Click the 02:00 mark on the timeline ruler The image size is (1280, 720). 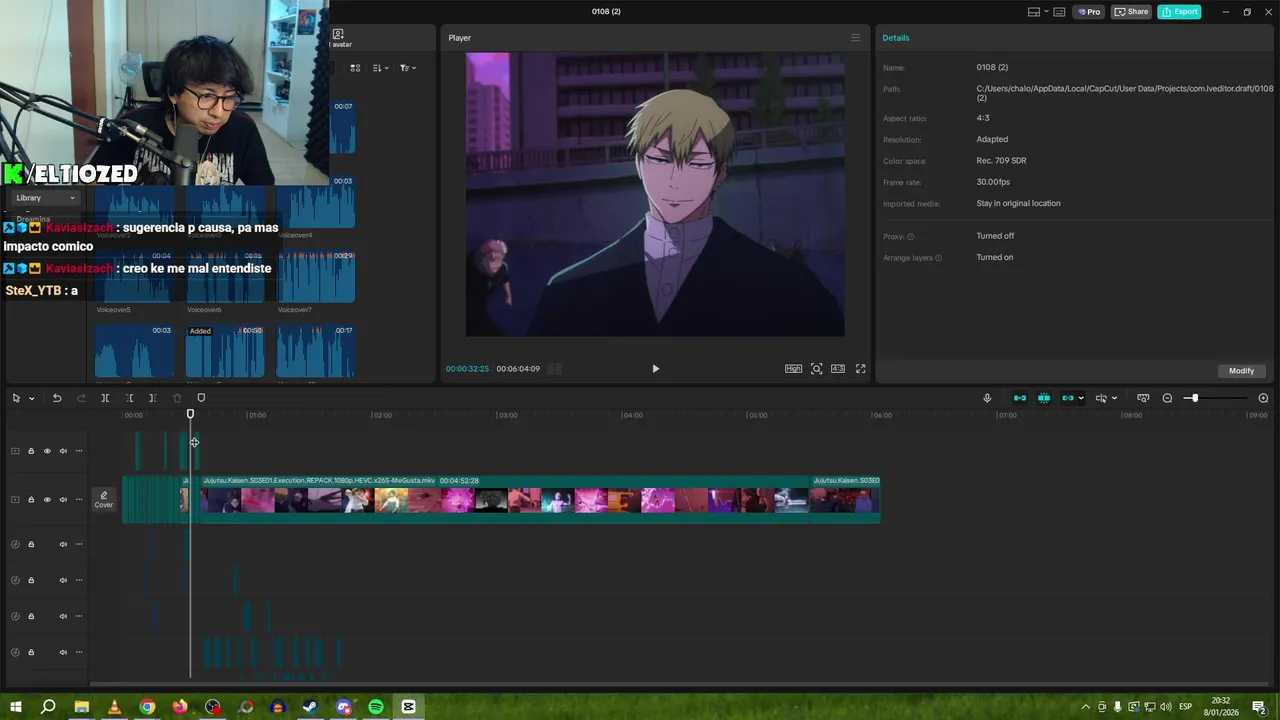[x=383, y=415]
